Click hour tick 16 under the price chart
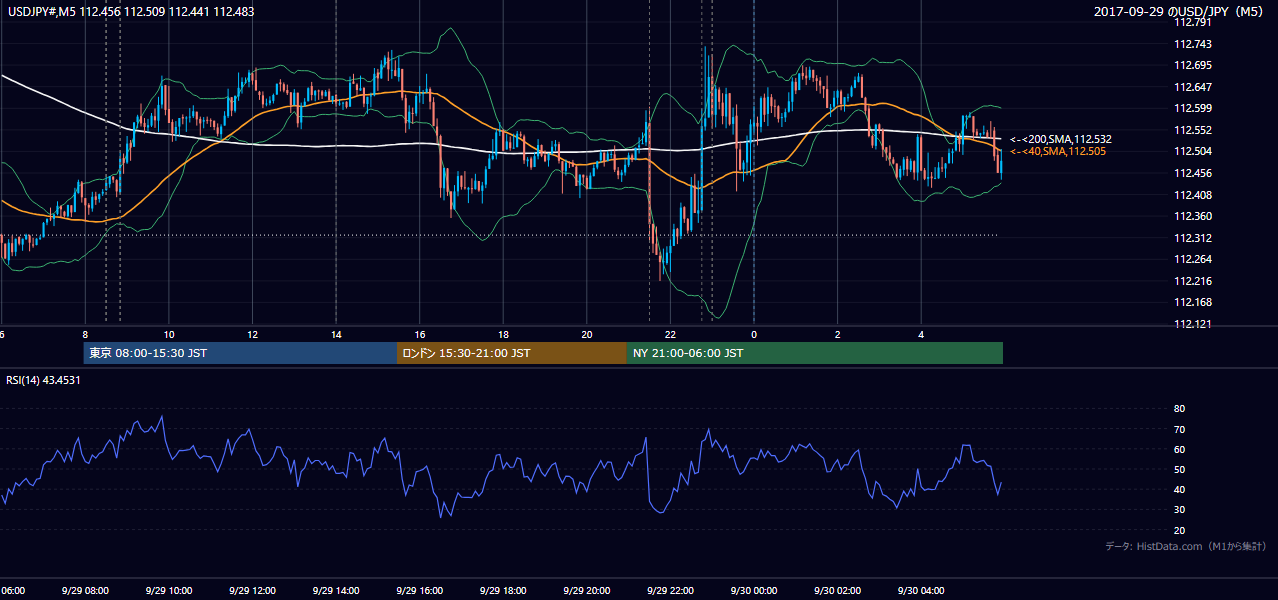 pos(420,334)
